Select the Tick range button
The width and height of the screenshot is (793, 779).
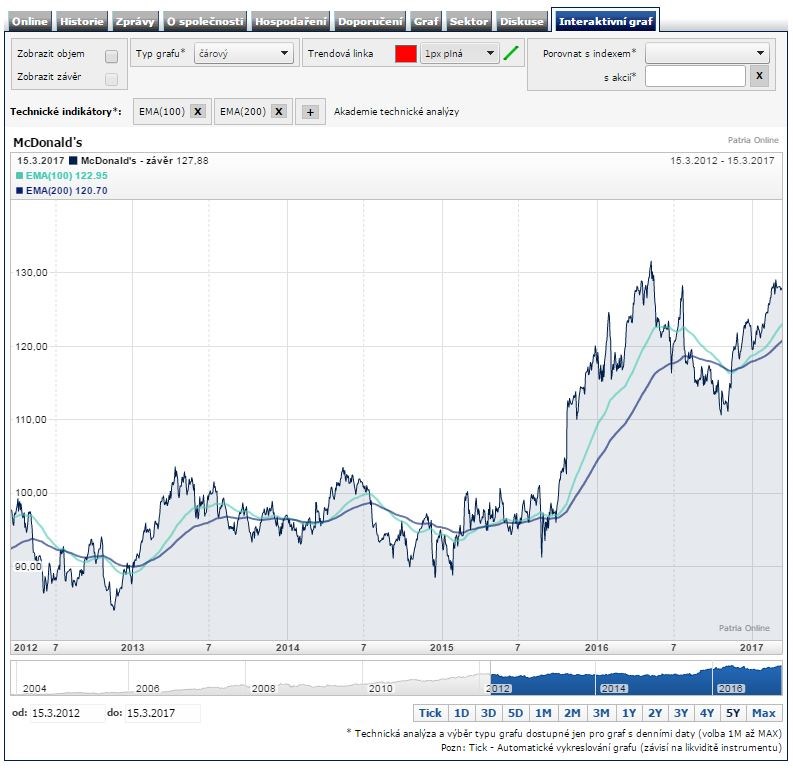[x=430, y=713]
